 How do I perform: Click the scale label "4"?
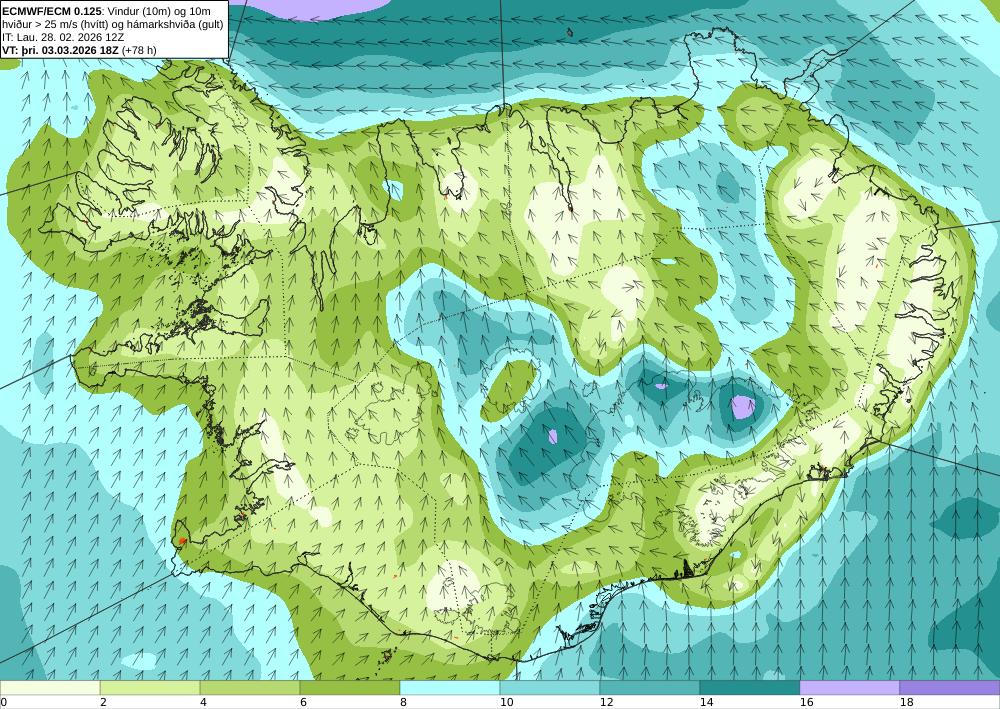(x=203, y=703)
